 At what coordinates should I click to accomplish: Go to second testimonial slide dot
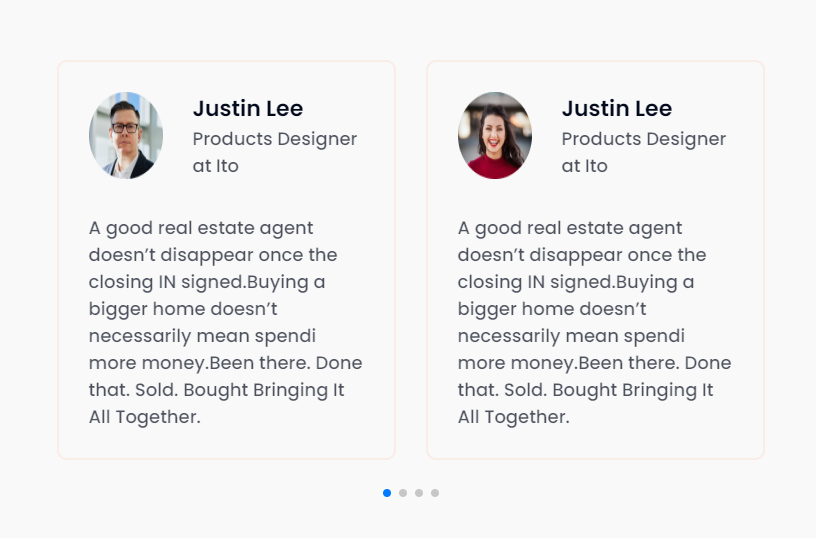[403, 493]
